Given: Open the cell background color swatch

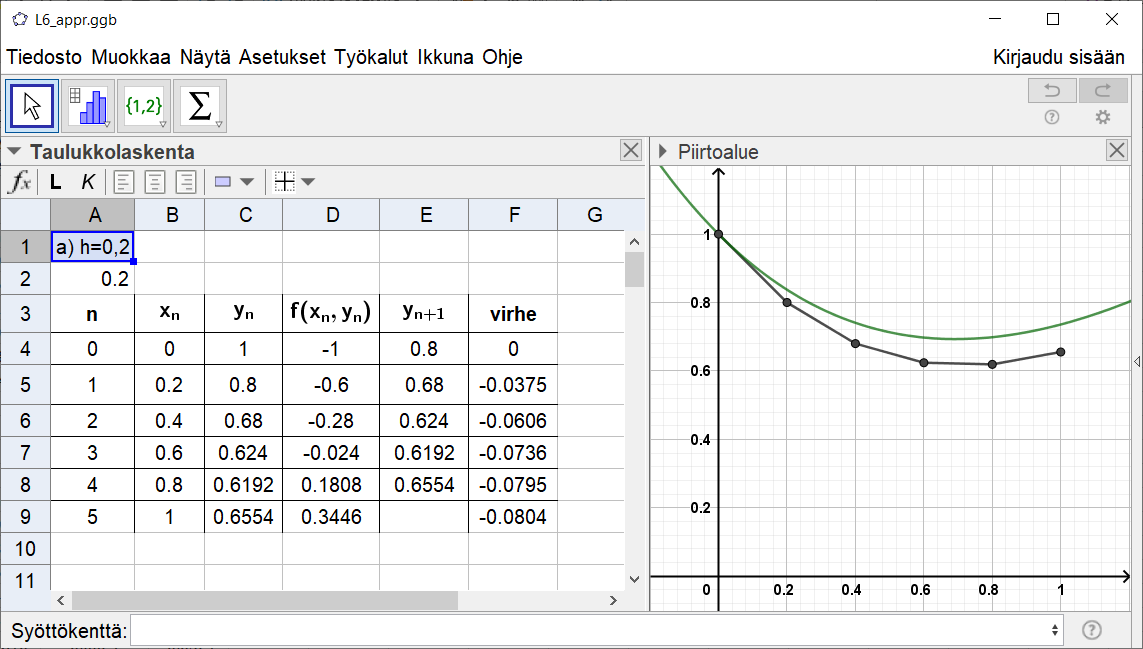Looking at the screenshot, I should pyautogui.click(x=222, y=181).
